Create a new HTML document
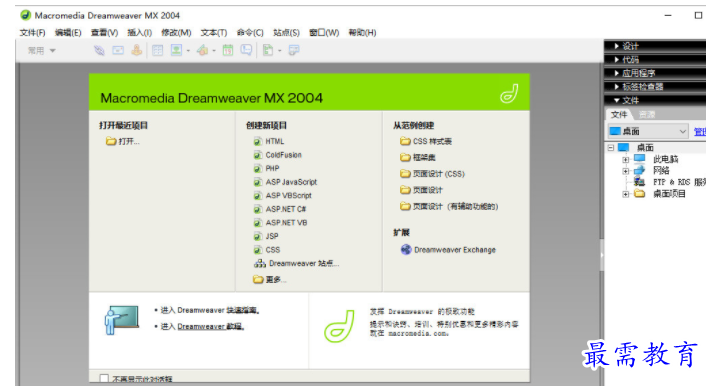The image size is (706, 386). click(269, 141)
